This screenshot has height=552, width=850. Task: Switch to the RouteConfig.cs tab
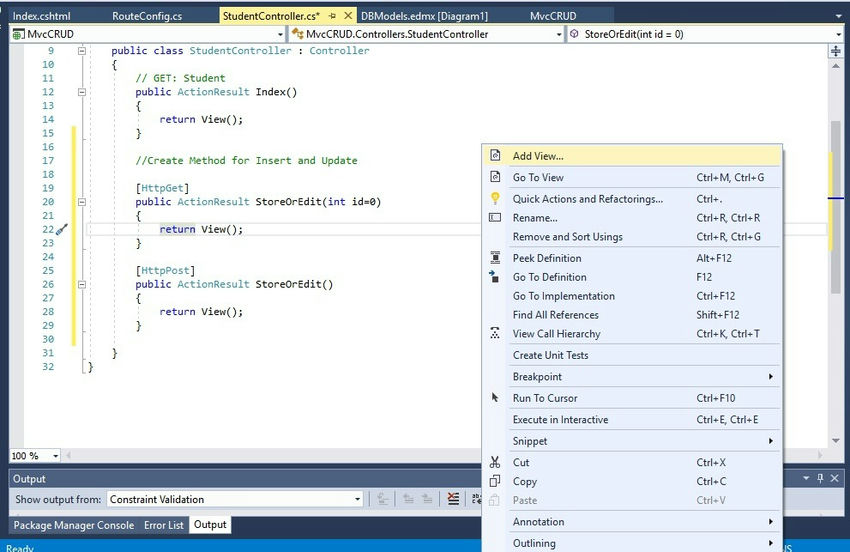coord(147,16)
